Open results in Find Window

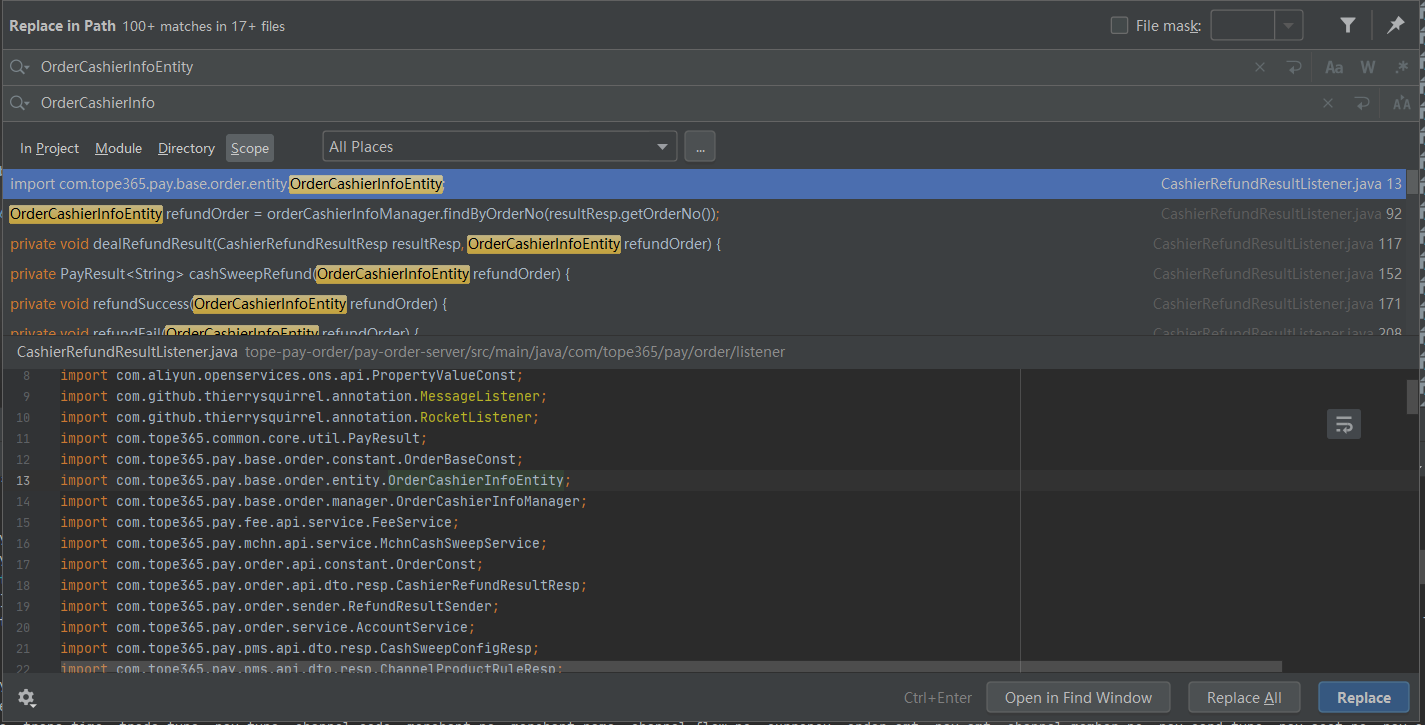[x=1078, y=697]
